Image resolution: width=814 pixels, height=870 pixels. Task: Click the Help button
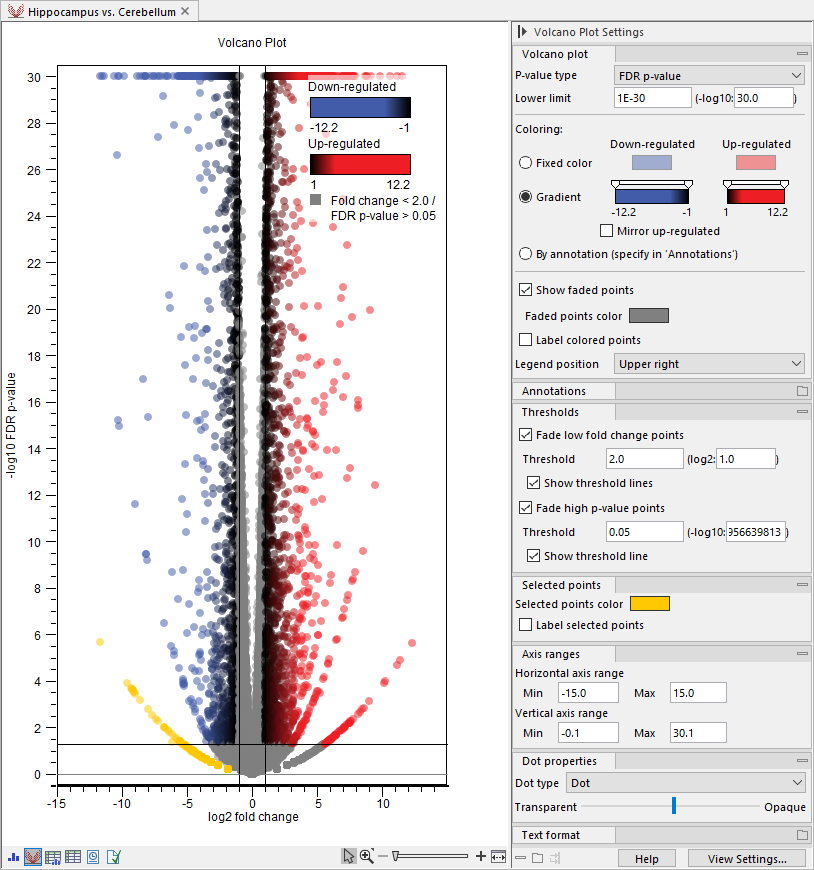tap(646, 857)
